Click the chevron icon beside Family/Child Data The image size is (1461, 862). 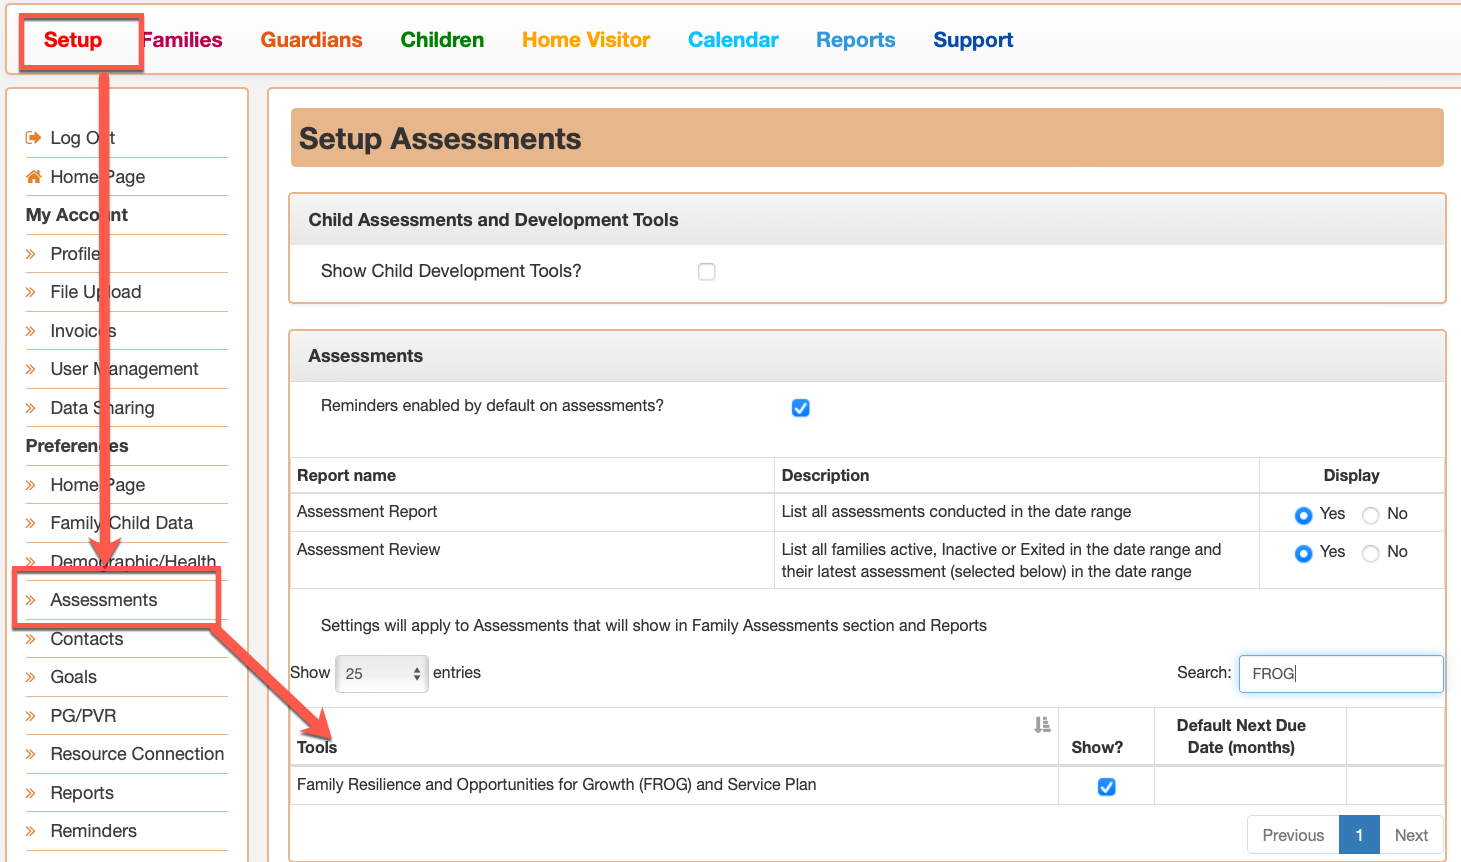[31, 523]
